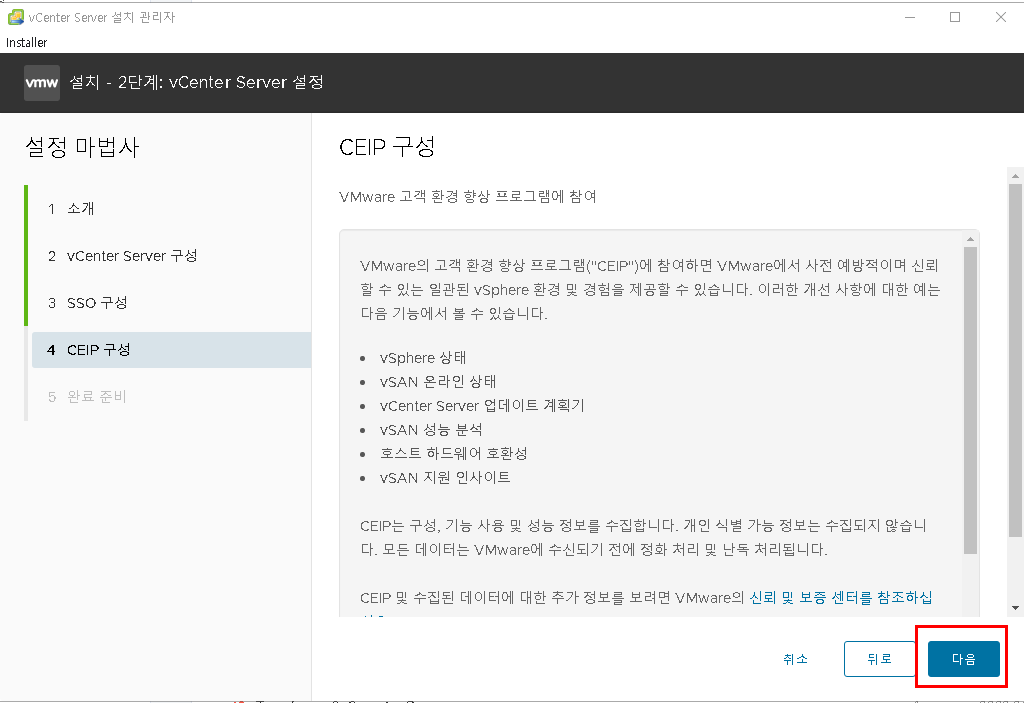Click the 뒤로 button
1024x703 pixels.
[x=879, y=659]
